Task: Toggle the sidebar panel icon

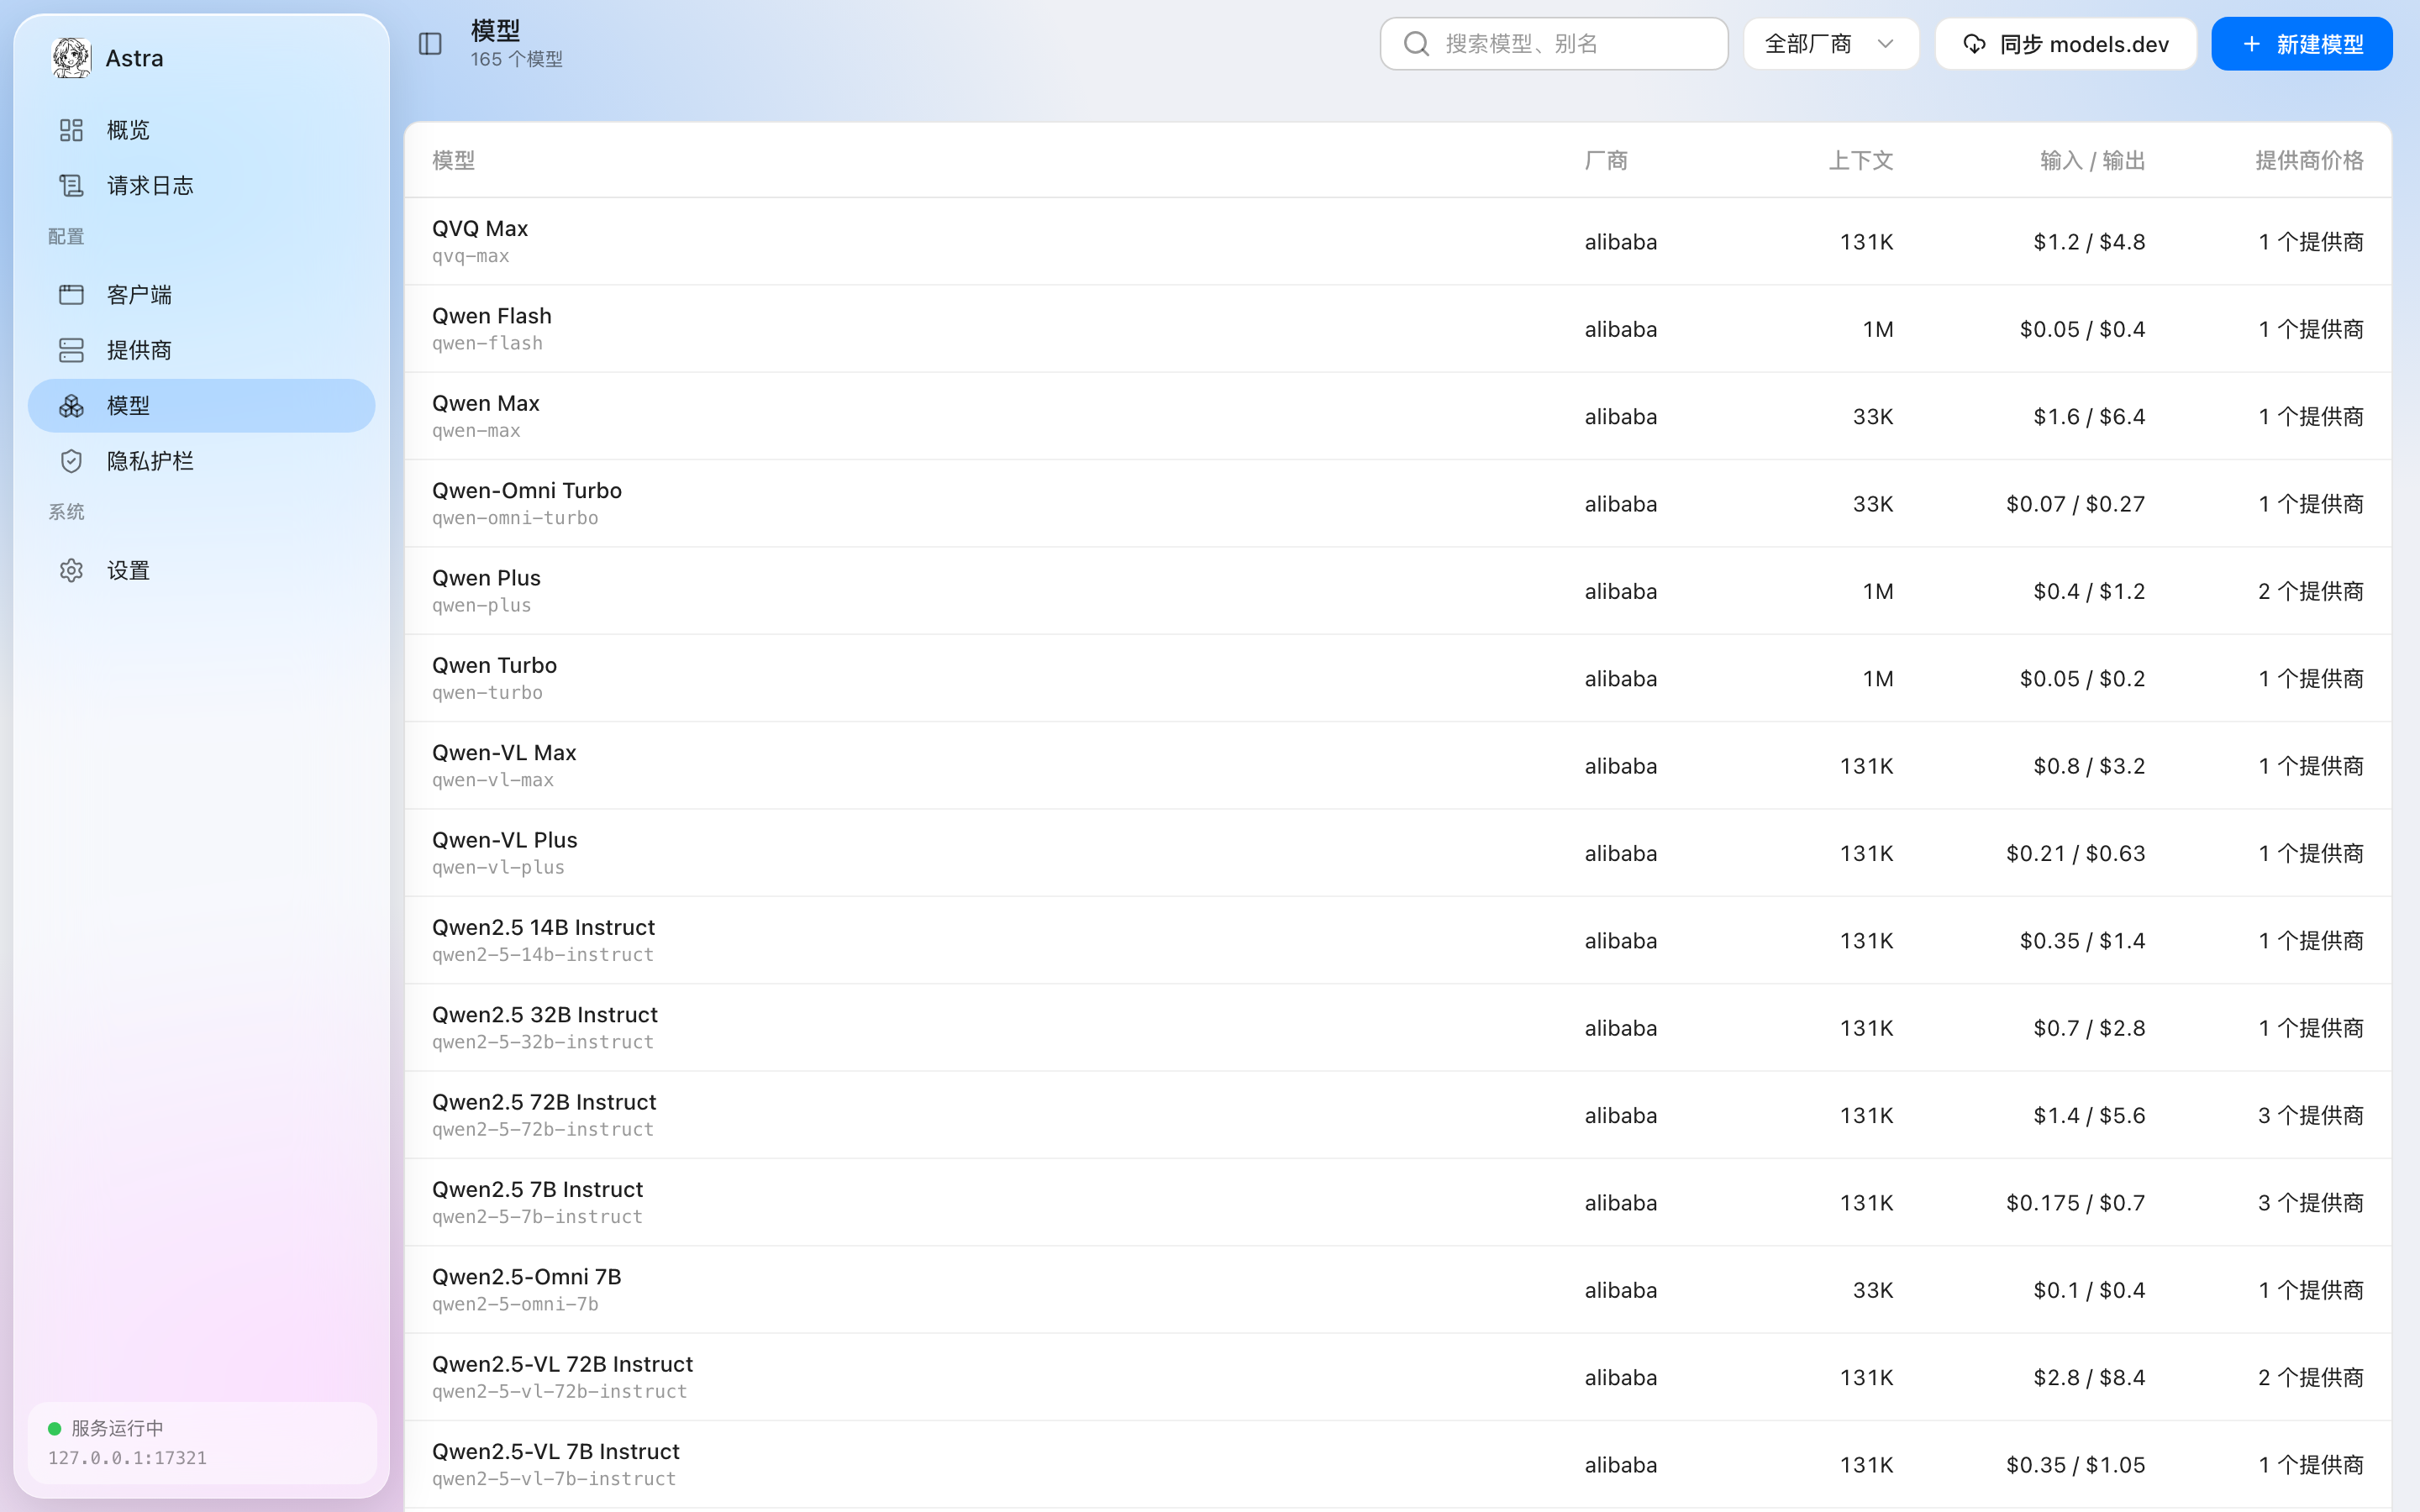Action: 430,44
